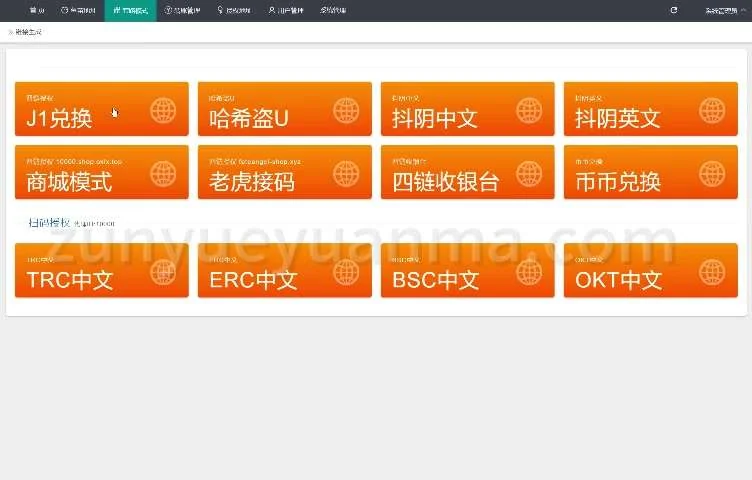Click the globe icon on 抖阴中文 tile

tap(529, 110)
